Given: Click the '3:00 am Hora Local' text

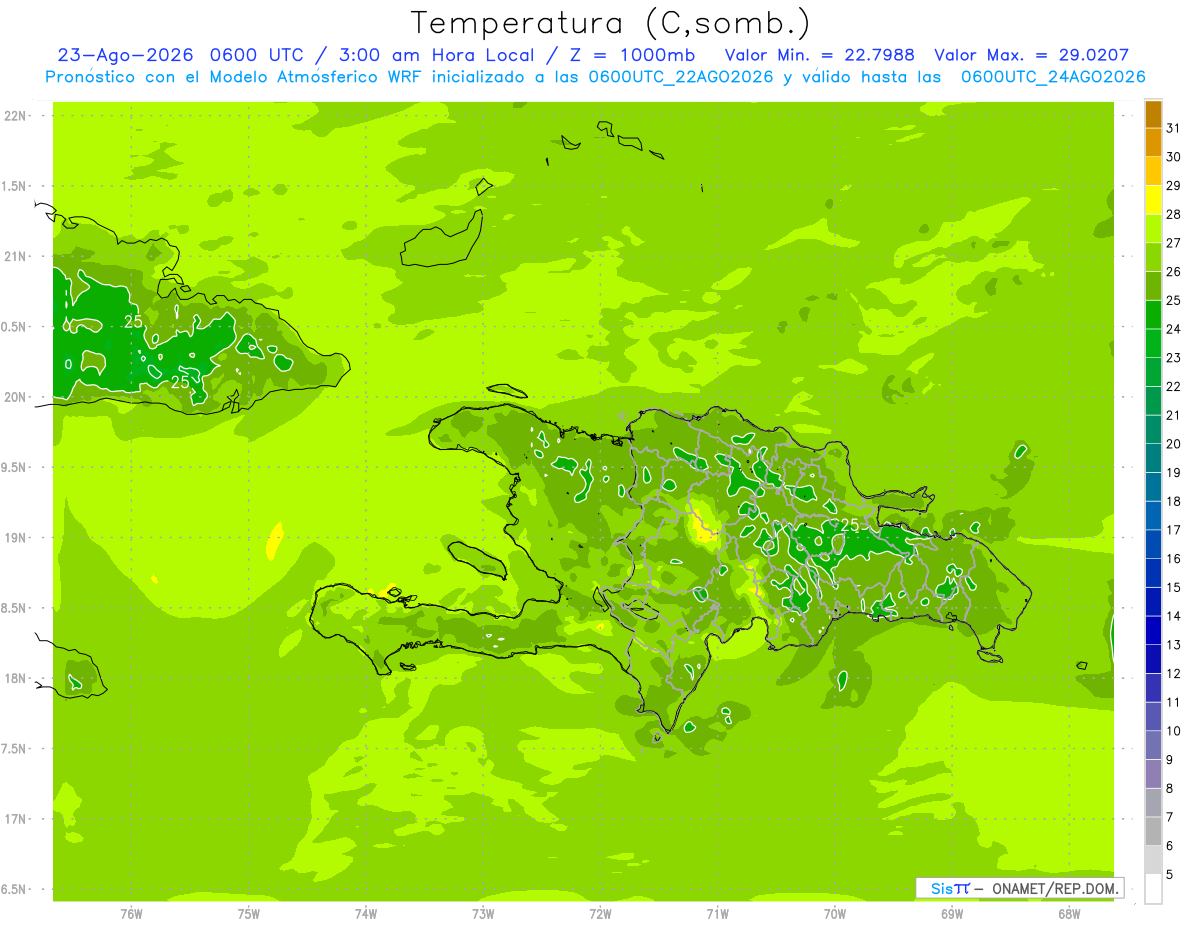Looking at the screenshot, I should [x=436, y=55].
